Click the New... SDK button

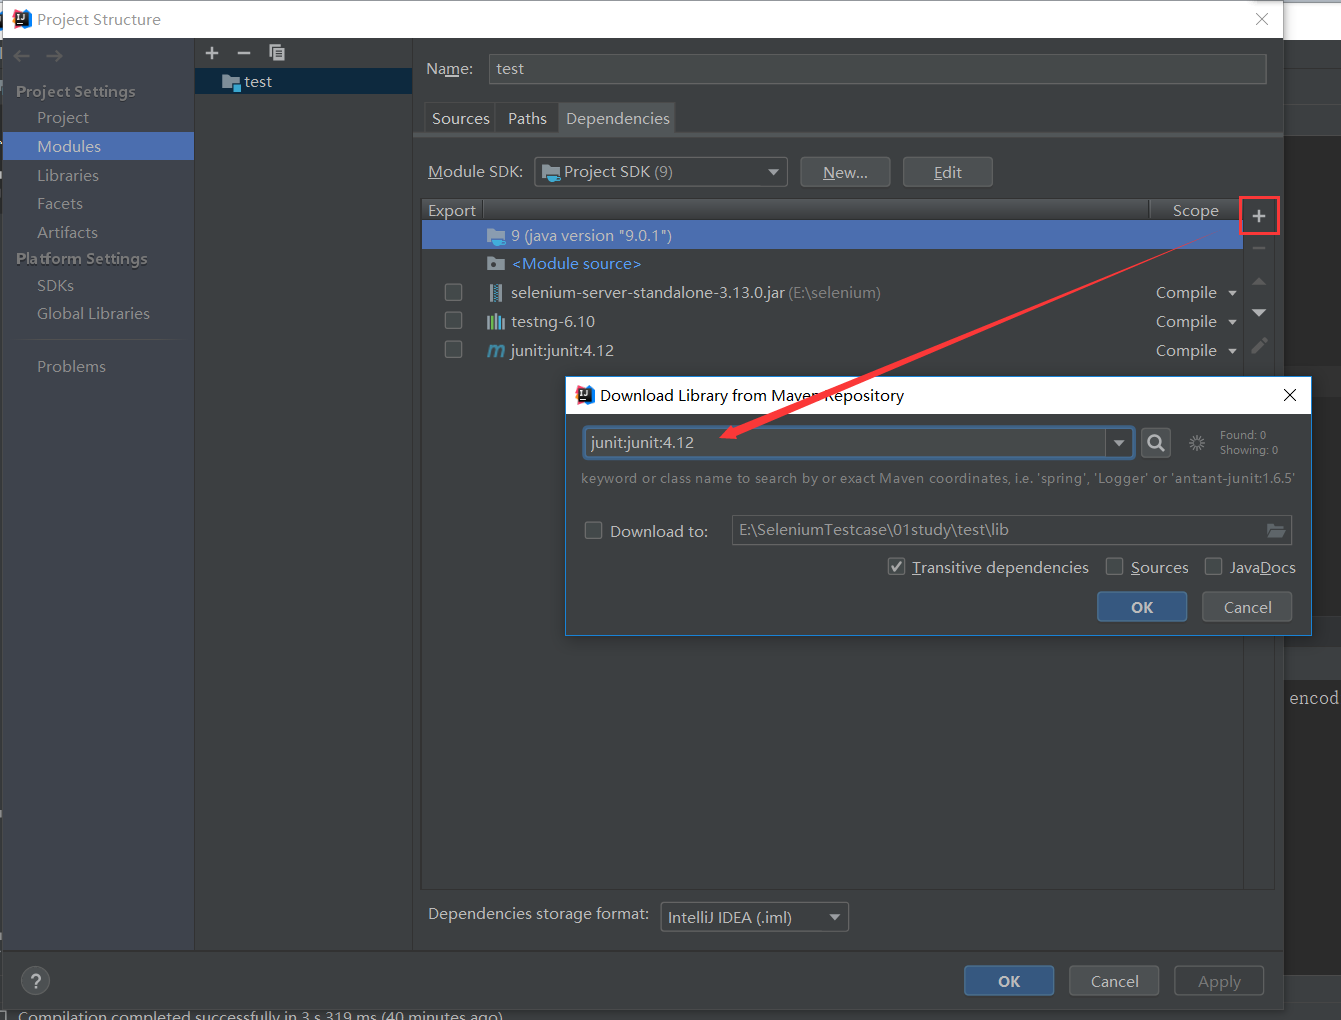(x=845, y=172)
